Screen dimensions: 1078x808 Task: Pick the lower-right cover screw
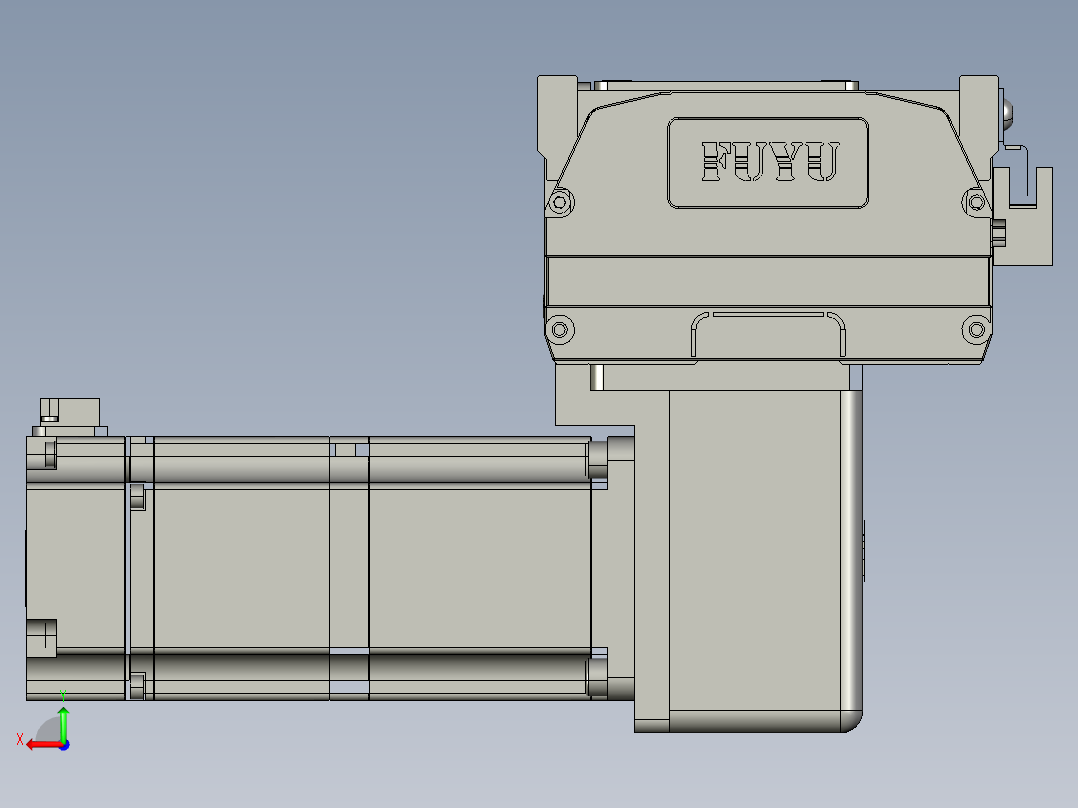point(976,329)
